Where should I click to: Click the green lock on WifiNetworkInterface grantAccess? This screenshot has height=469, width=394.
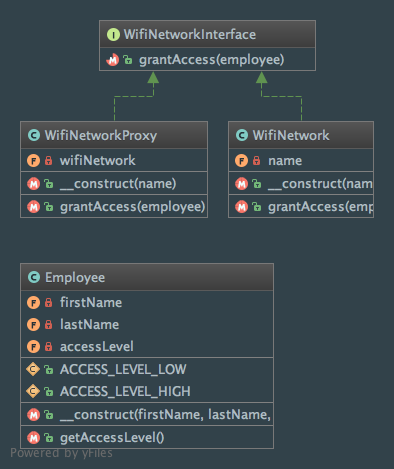(128, 60)
